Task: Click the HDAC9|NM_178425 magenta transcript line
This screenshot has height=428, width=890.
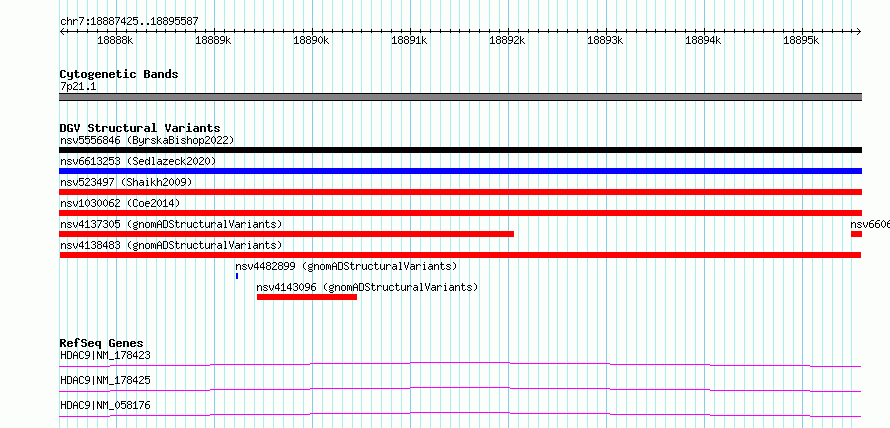Action: [460, 389]
